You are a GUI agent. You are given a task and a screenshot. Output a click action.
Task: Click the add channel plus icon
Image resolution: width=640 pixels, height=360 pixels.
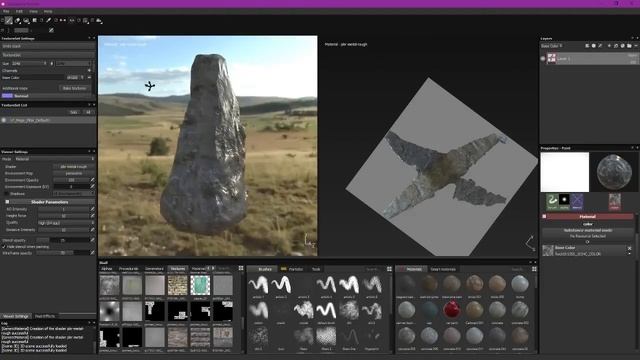click(89, 71)
